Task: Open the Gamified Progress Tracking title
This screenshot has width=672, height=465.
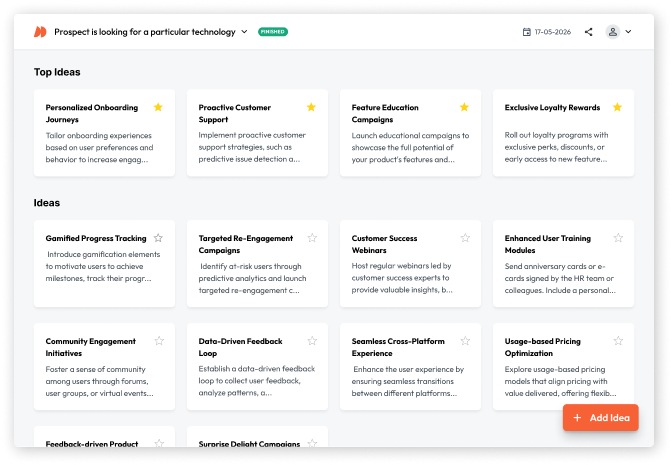Action: click(96, 238)
